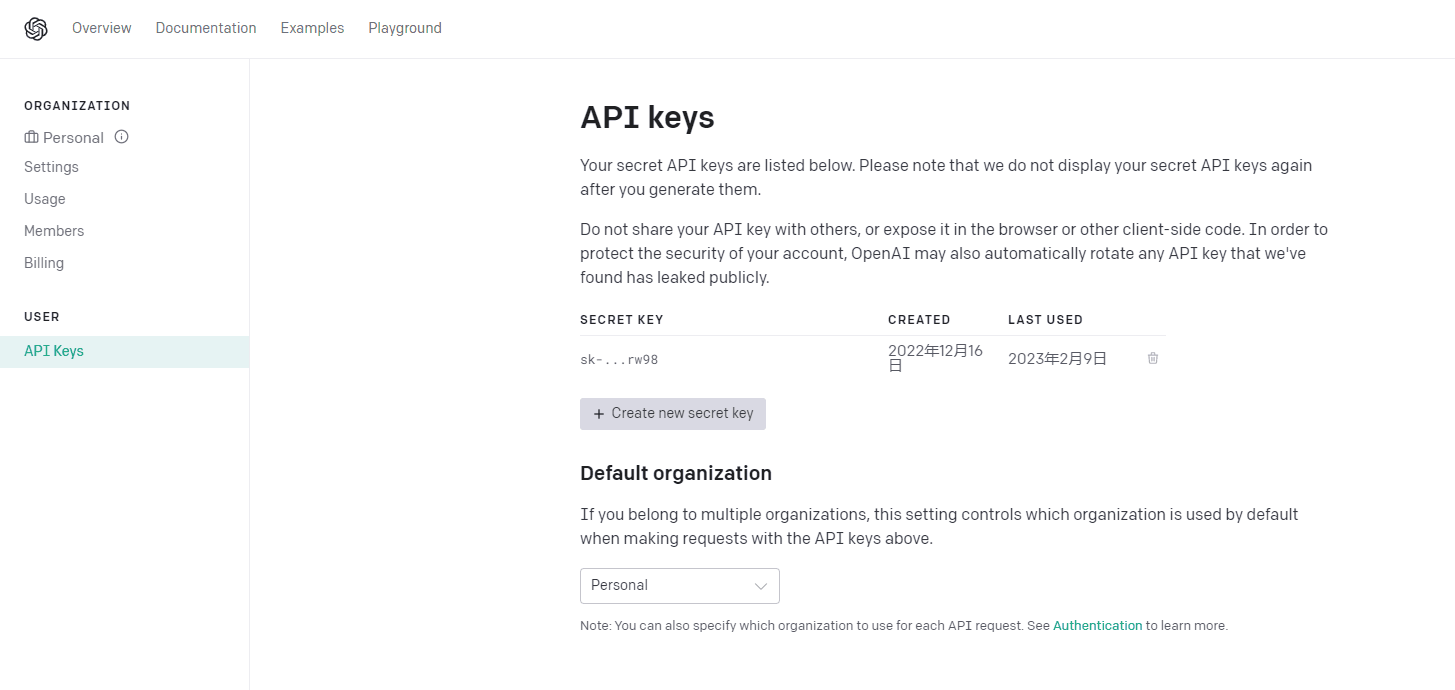Select API Keys in the sidebar
The height and width of the screenshot is (690, 1455).
[124, 352]
